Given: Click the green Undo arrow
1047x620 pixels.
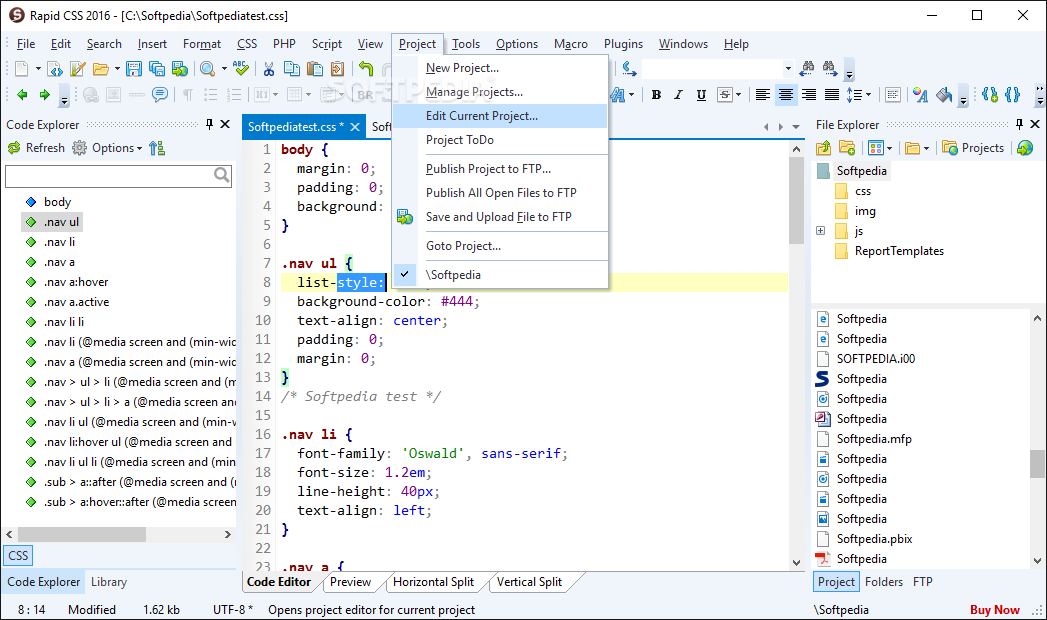Looking at the screenshot, I should (x=365, y=69).
